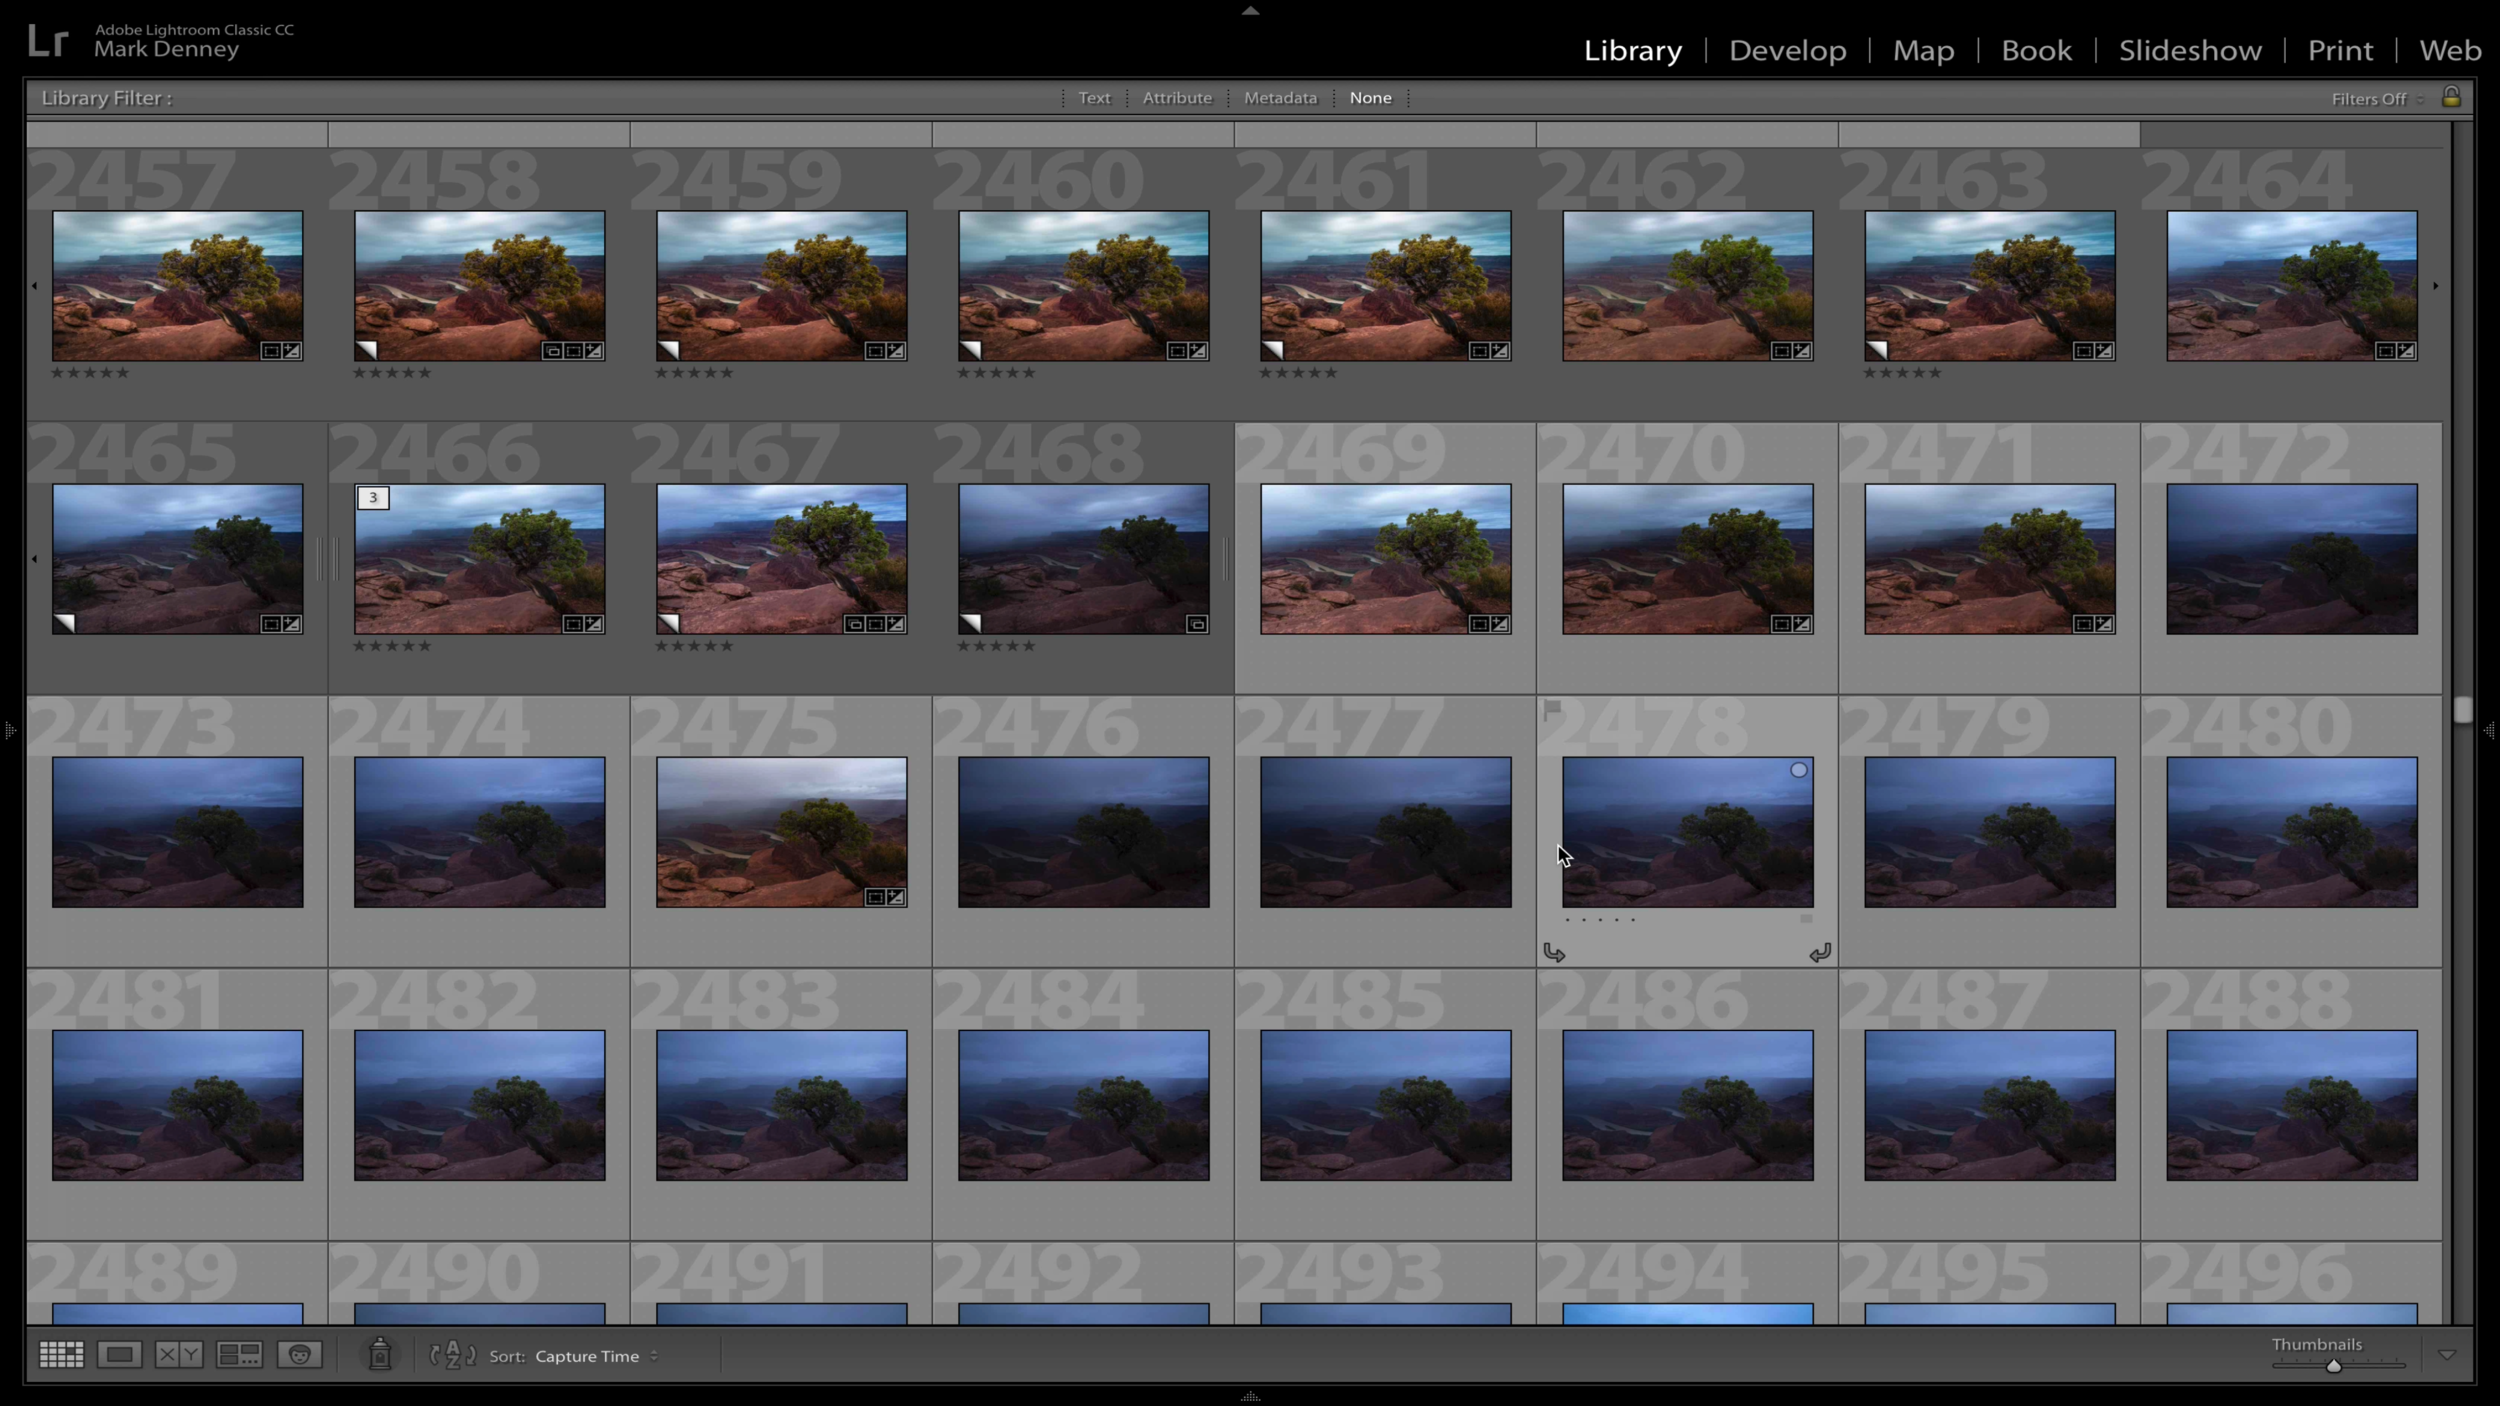Screen dimensions: 2500x1406
Task: Open the Slideshow module
Action: [2189, 50]
